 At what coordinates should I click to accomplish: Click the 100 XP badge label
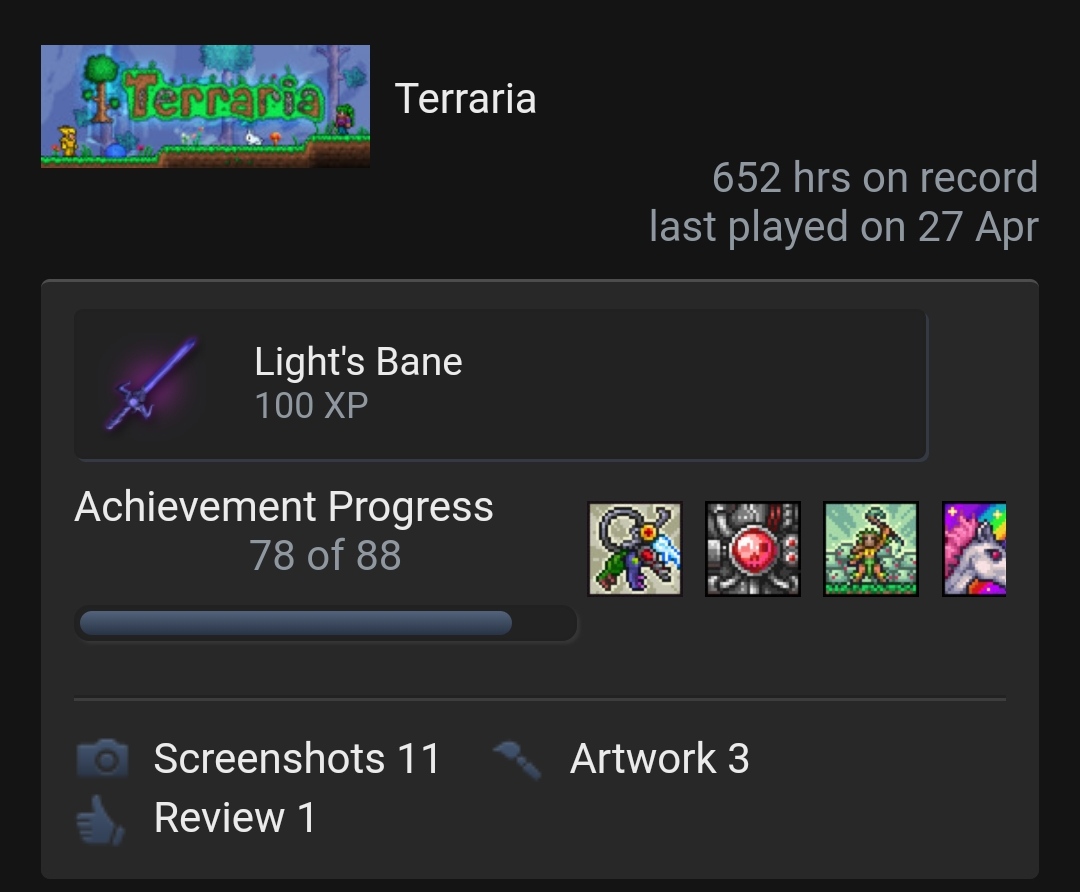coord(311,405)
